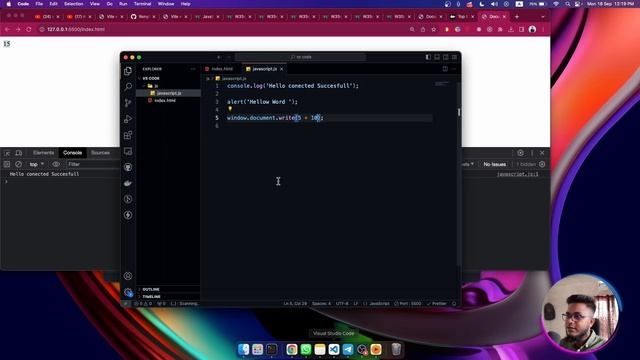Toggle the secondary sidebar layout icon in VS Code

click(446, 57)
